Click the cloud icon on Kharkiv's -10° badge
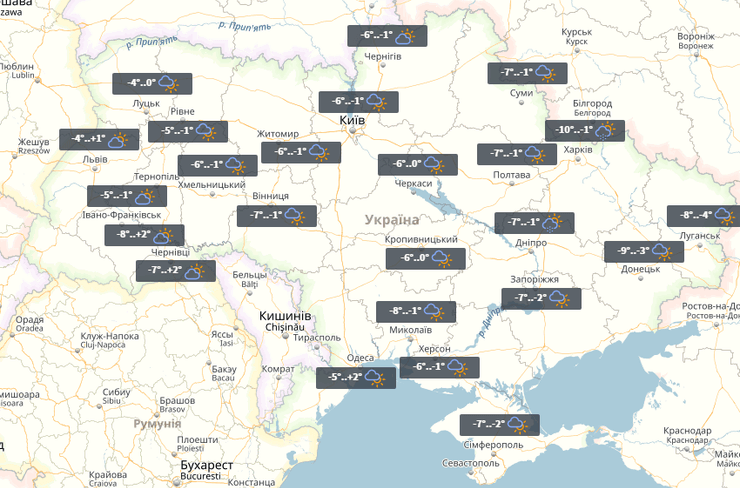 pos(603,131)
